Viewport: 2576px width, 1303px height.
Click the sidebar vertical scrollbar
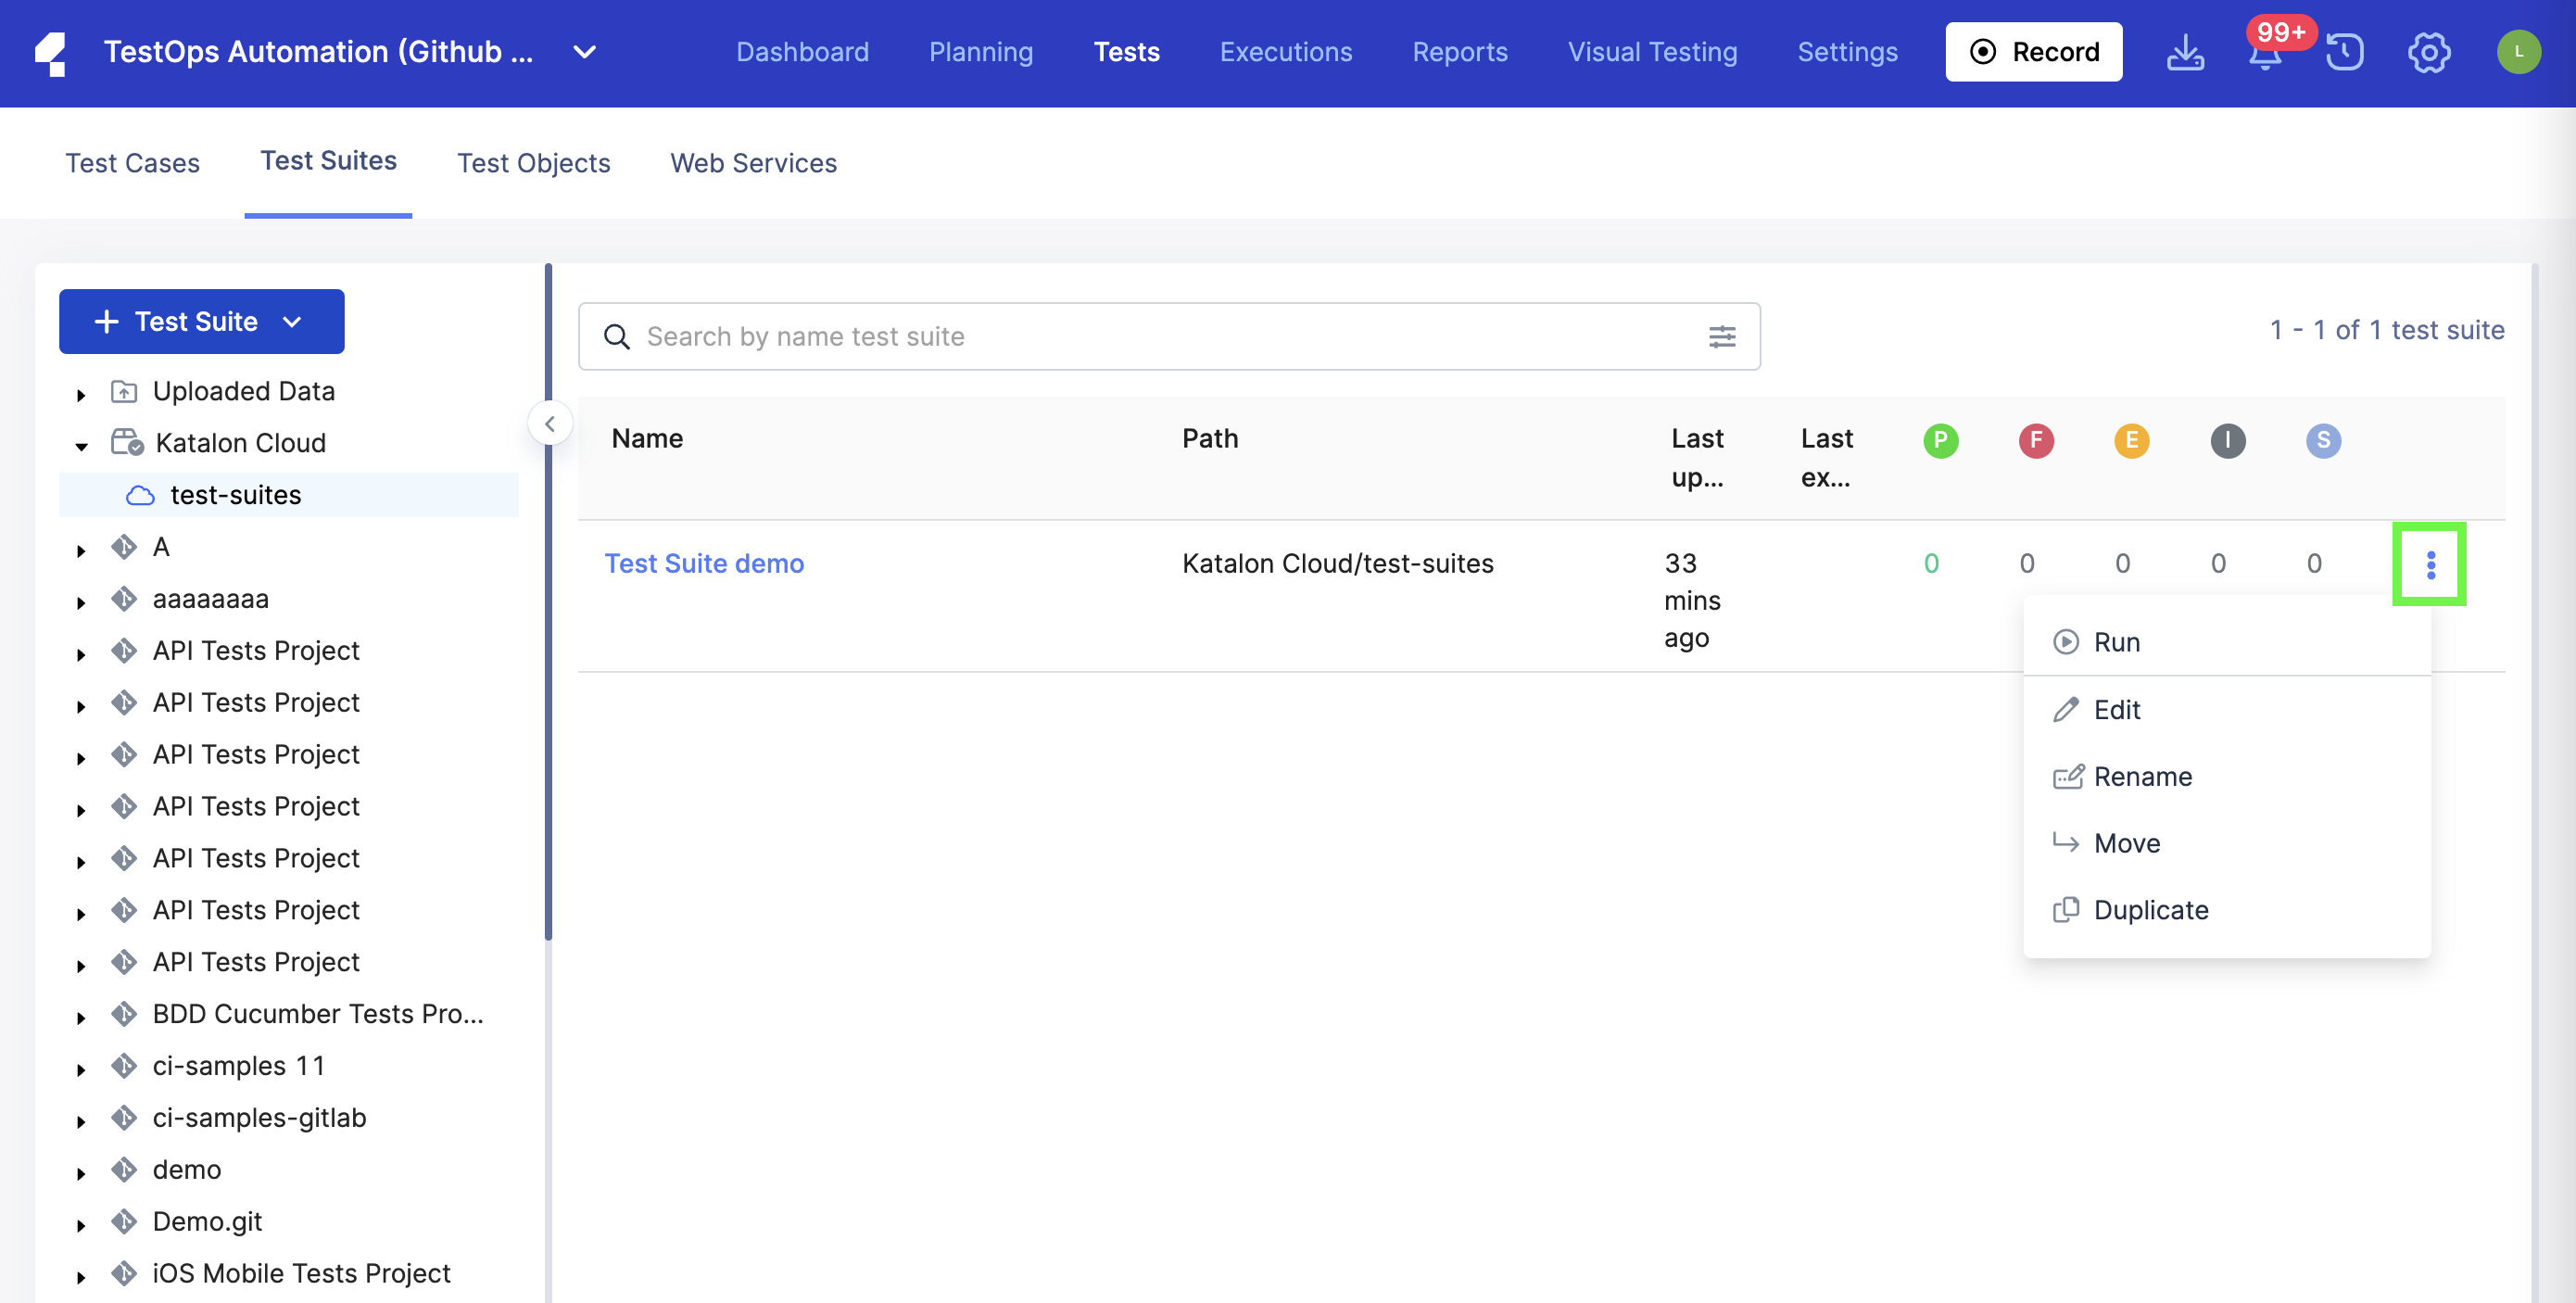[x=548, y=603]
